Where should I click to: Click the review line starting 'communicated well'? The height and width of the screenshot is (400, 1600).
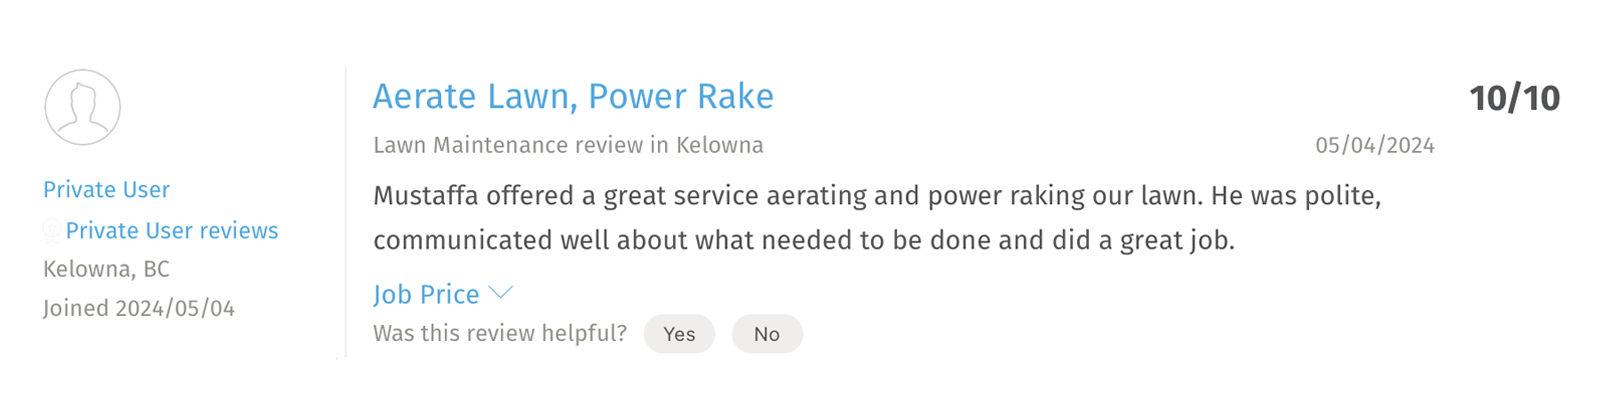[804, 241]
